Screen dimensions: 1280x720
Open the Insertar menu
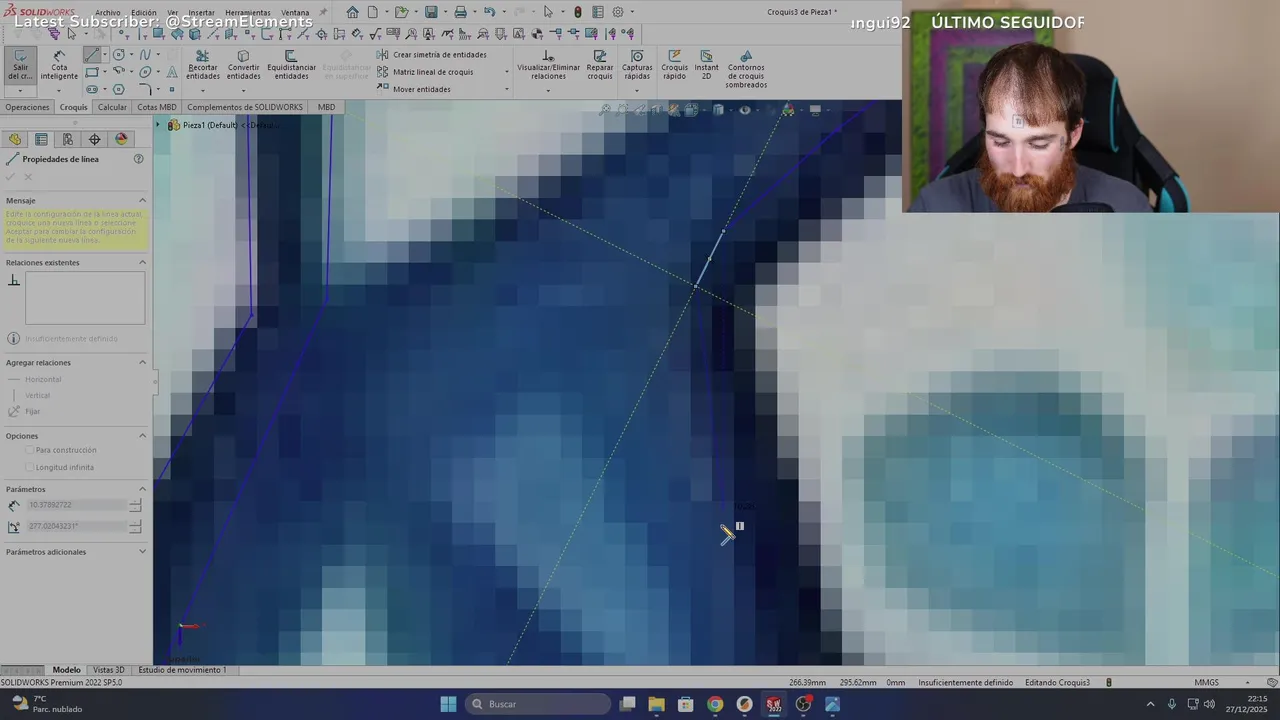point(201,13)
